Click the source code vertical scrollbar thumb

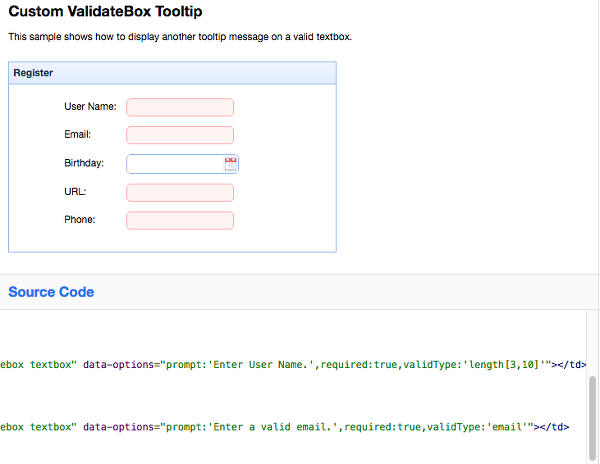592,418
